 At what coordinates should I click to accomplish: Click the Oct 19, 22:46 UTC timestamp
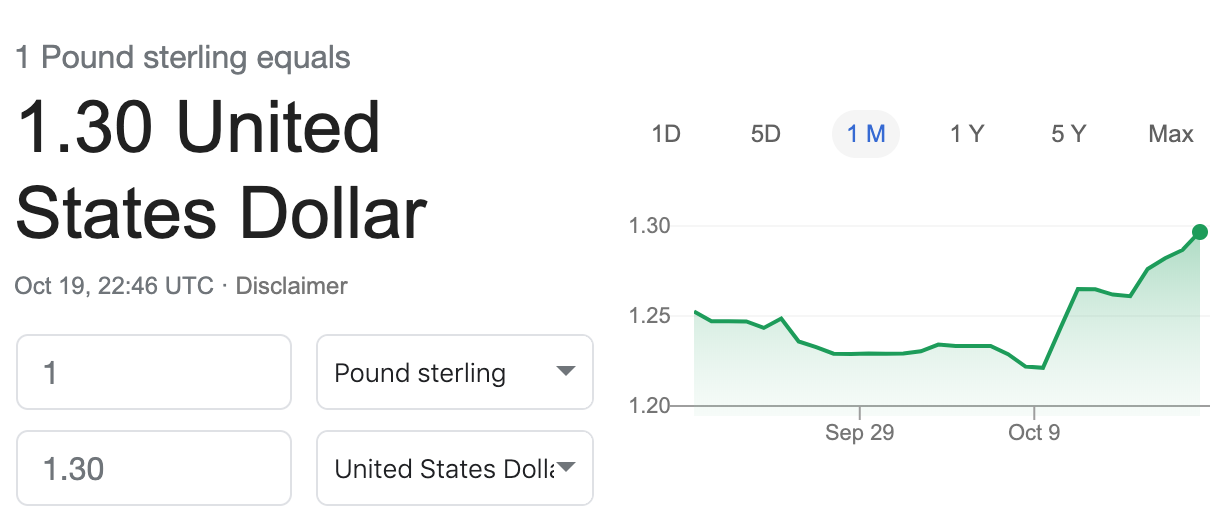pos(114,286)
